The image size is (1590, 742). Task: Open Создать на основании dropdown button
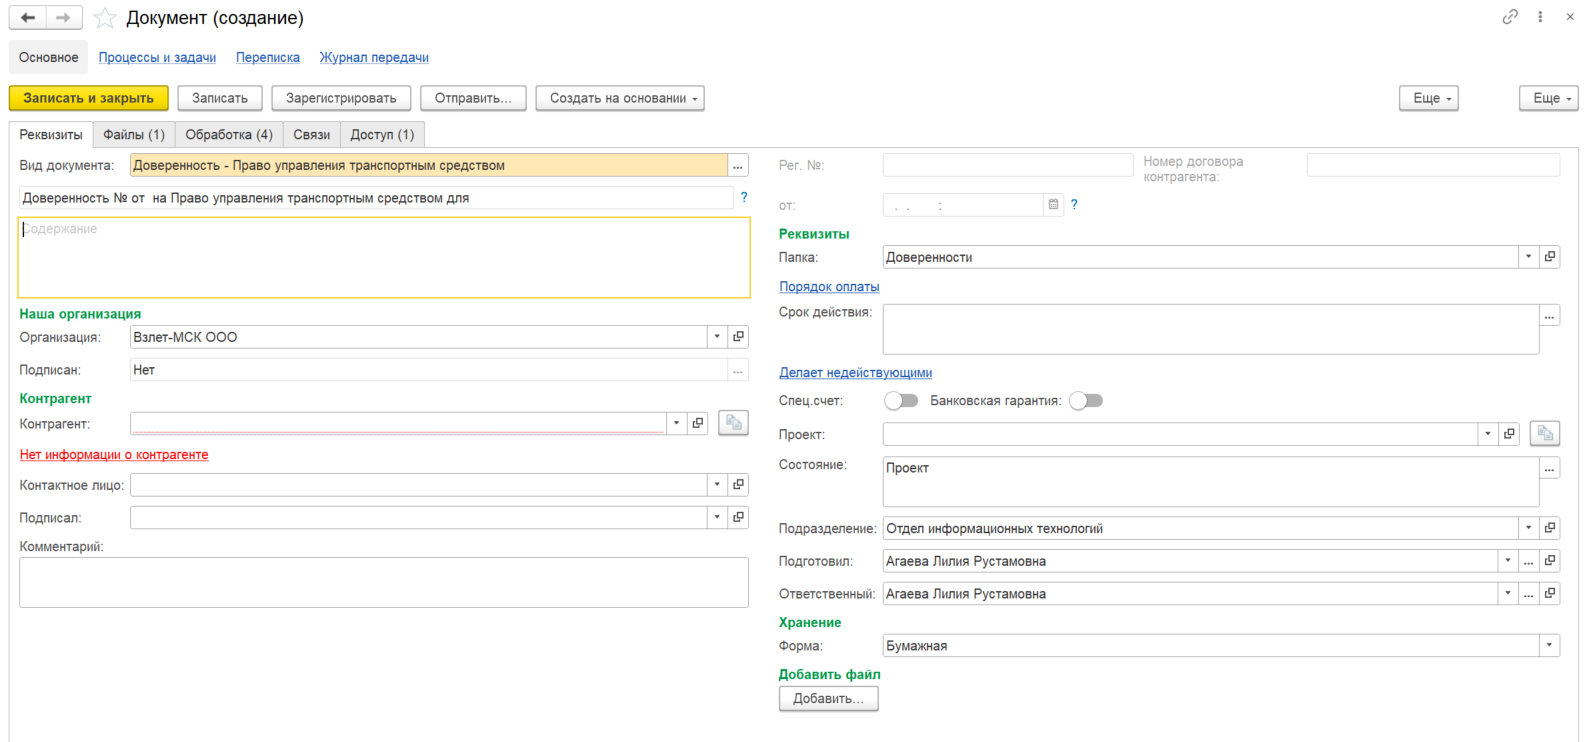point(620,98)
